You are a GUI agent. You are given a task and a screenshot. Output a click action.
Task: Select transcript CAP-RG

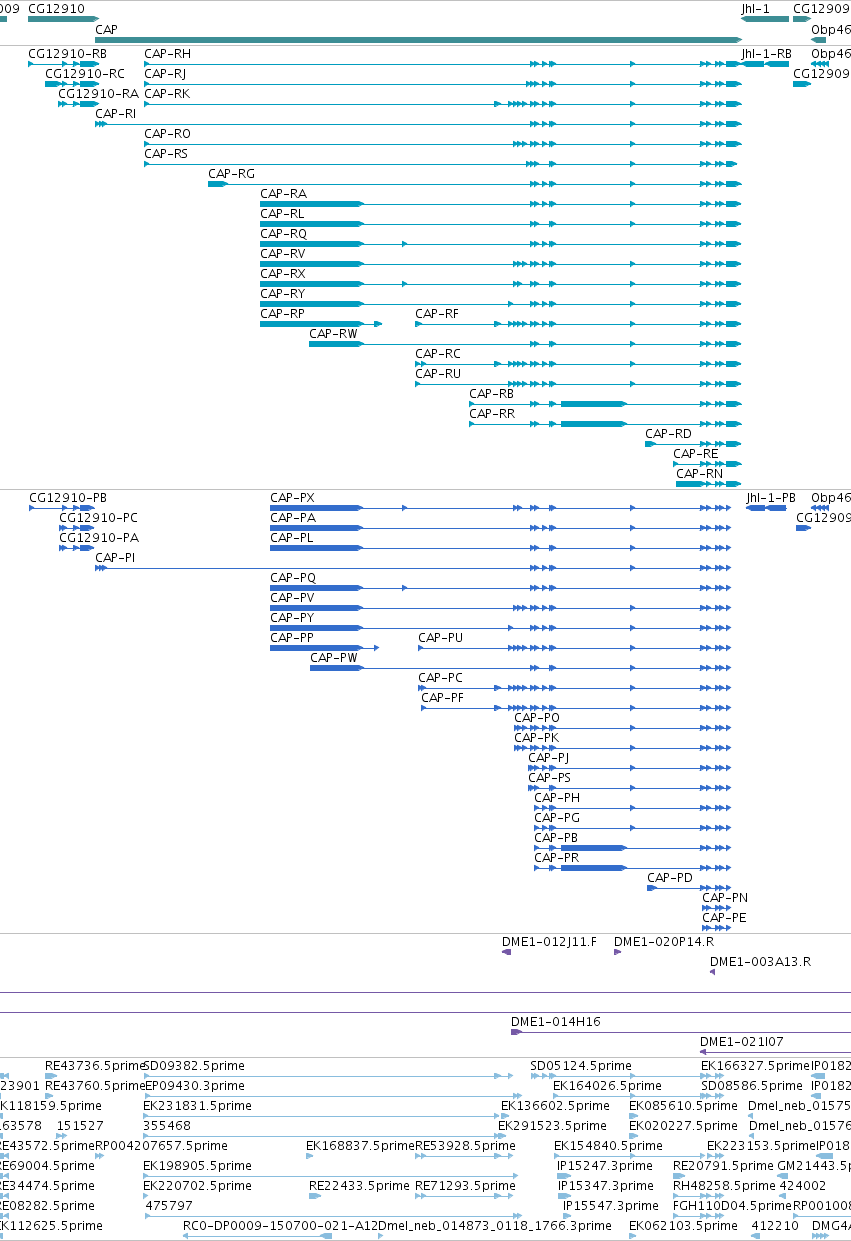pos(475,184)
